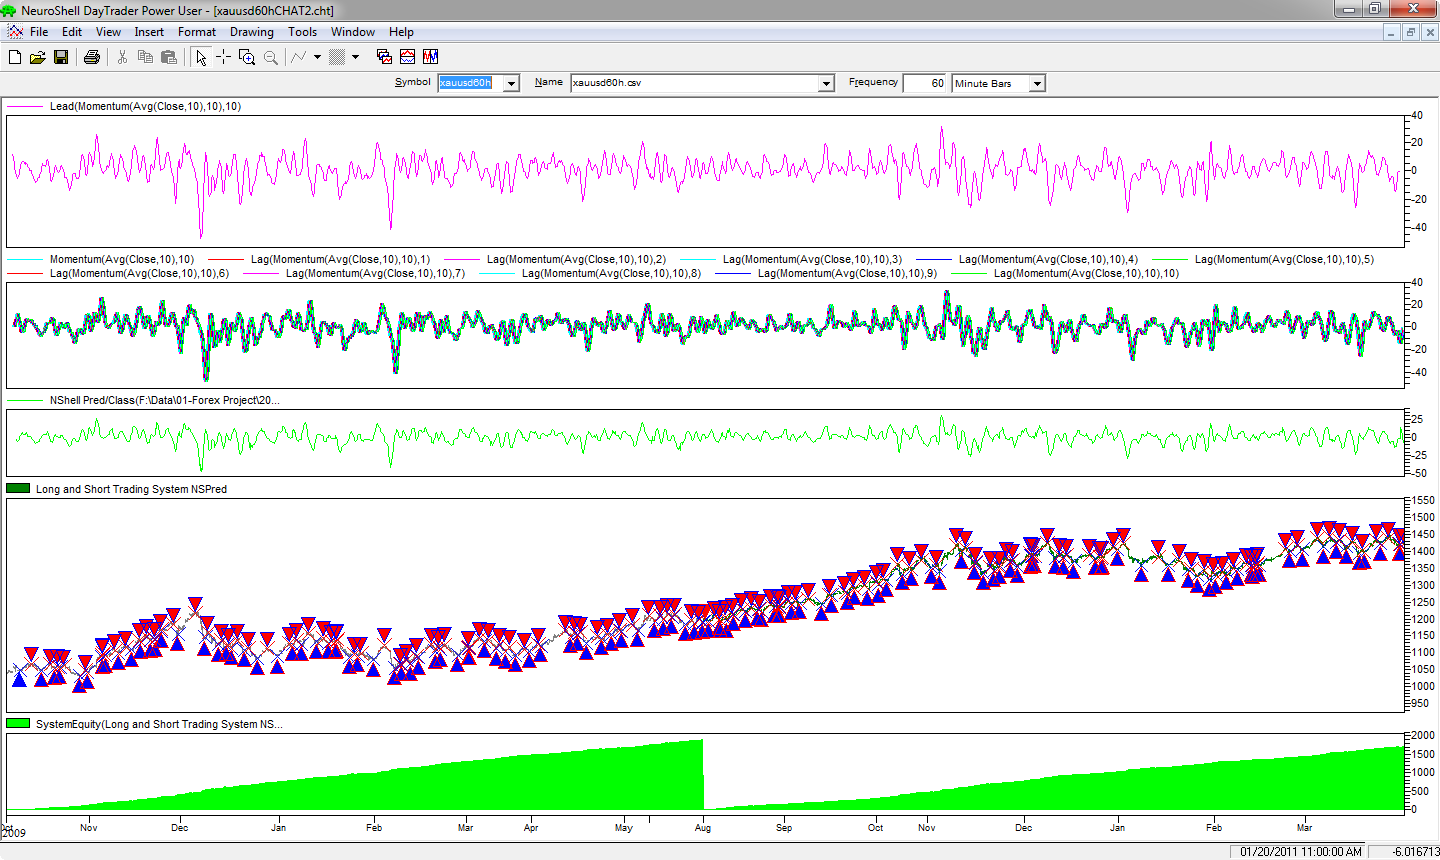Open the Drawing menu
The image size is (1440, 860).
(x=252, y=32)
